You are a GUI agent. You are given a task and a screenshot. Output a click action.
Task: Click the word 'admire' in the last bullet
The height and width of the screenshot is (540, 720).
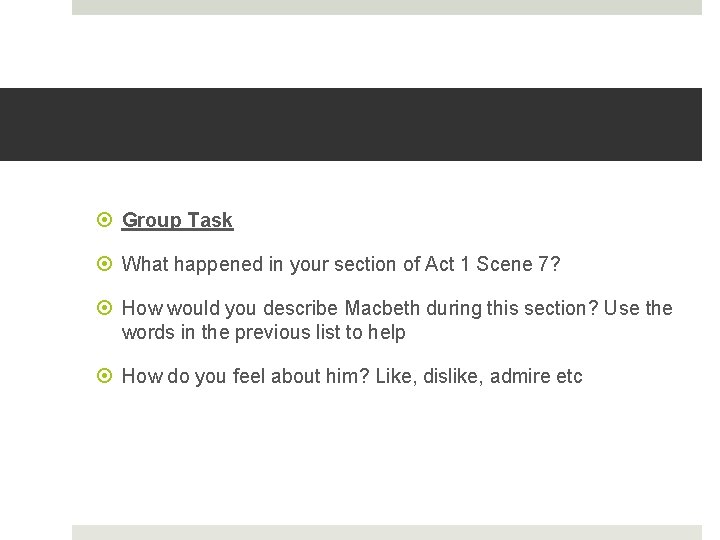click(519, 377)
